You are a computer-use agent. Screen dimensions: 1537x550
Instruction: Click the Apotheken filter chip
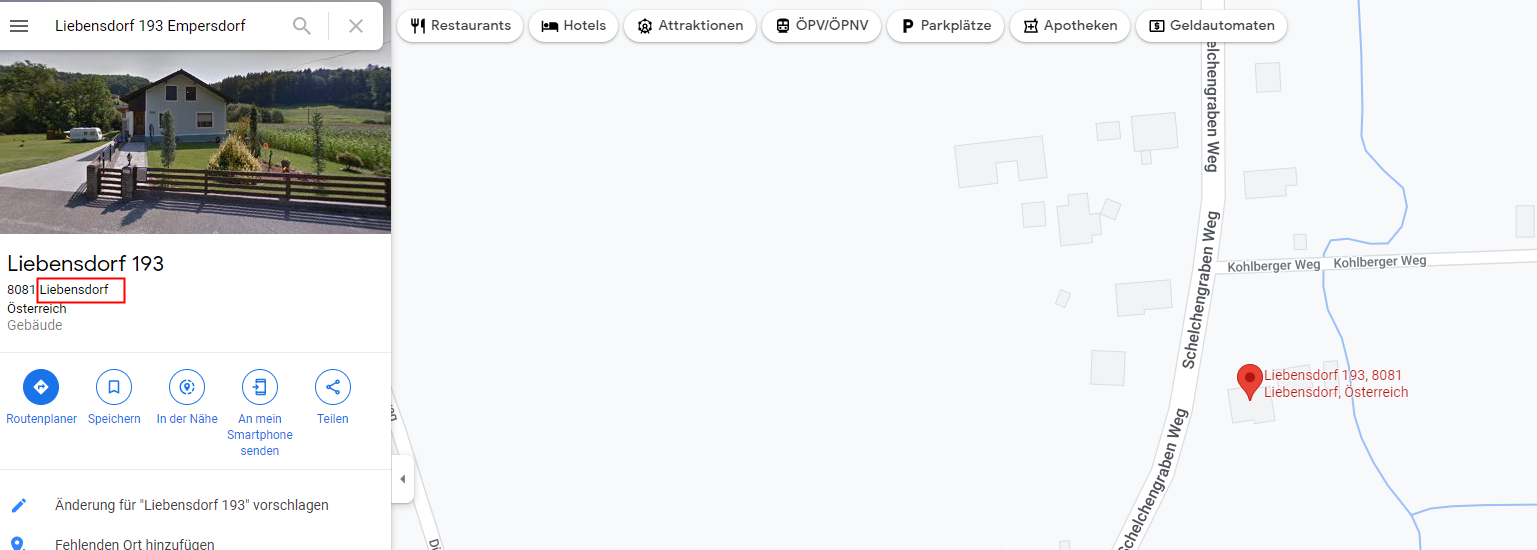(1070, 26)
